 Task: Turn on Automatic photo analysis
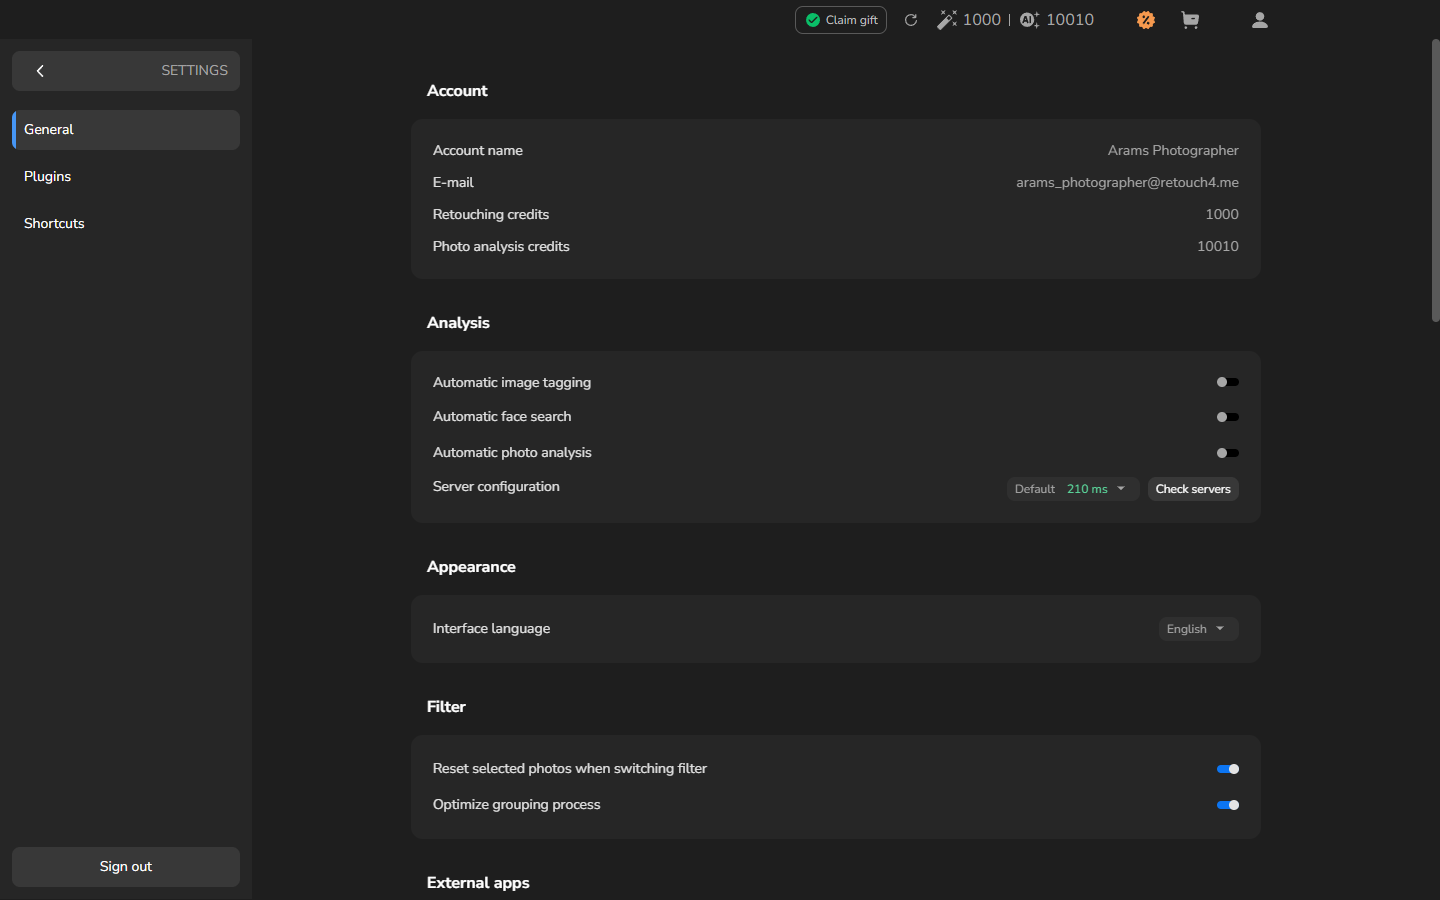pos(1228,453)
